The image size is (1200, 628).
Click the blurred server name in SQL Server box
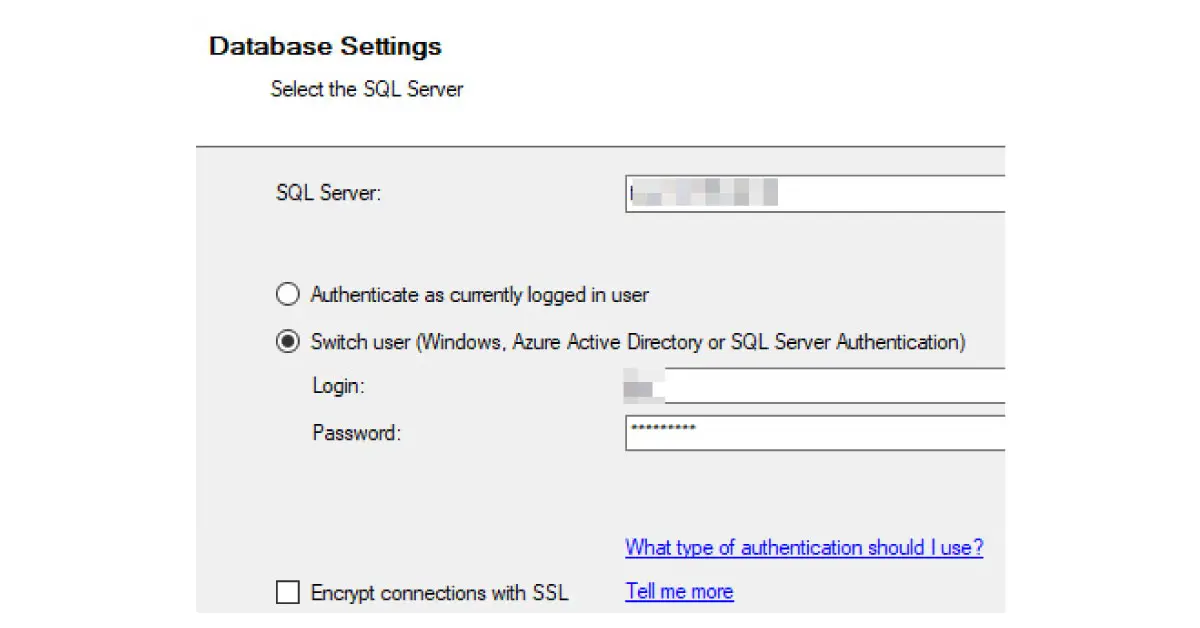click(704, 193)
